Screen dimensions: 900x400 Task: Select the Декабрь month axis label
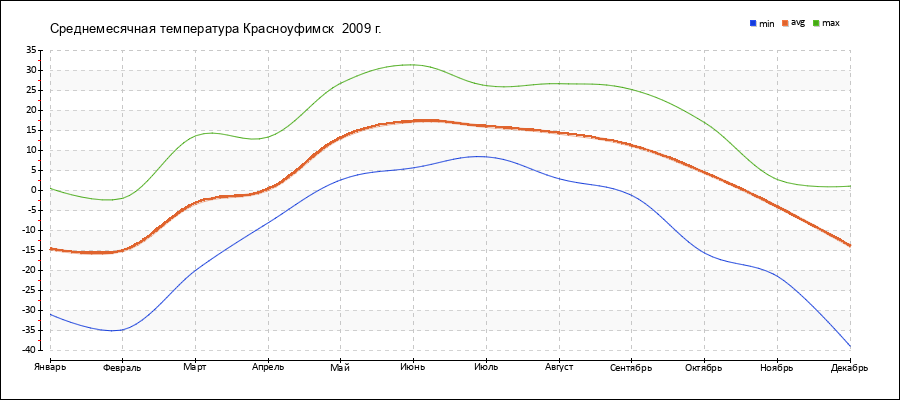click(849, 367)
